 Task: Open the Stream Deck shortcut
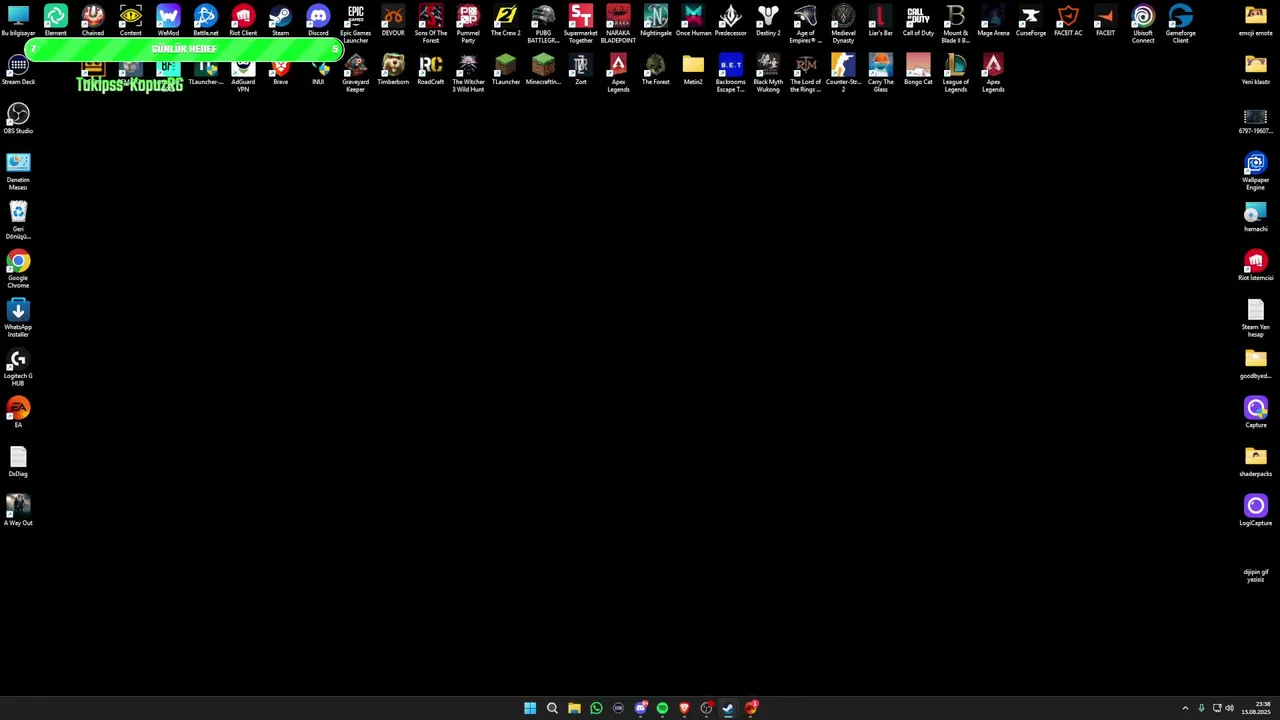(18, 70)
